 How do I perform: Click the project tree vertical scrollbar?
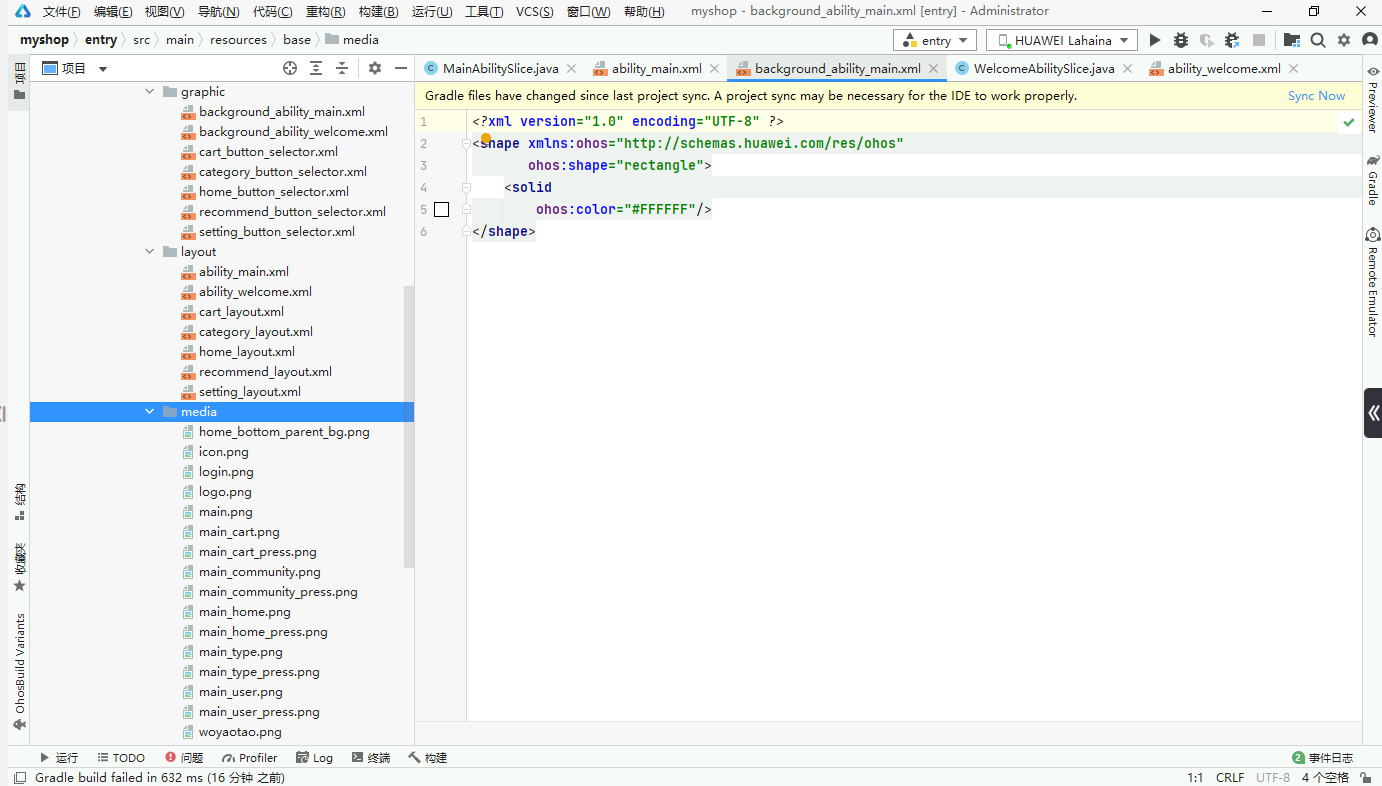(408, 427)
